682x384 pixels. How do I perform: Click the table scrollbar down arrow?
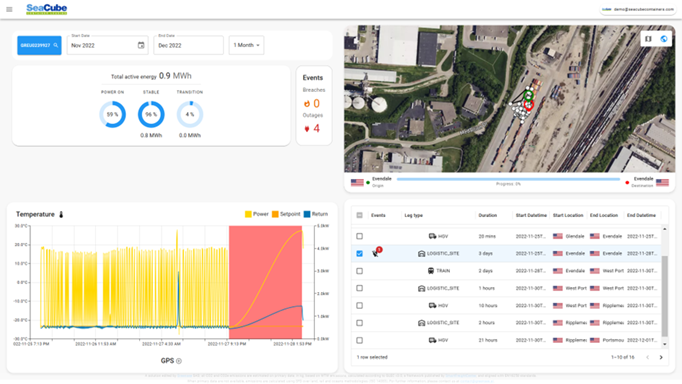[x=665, y=344]
